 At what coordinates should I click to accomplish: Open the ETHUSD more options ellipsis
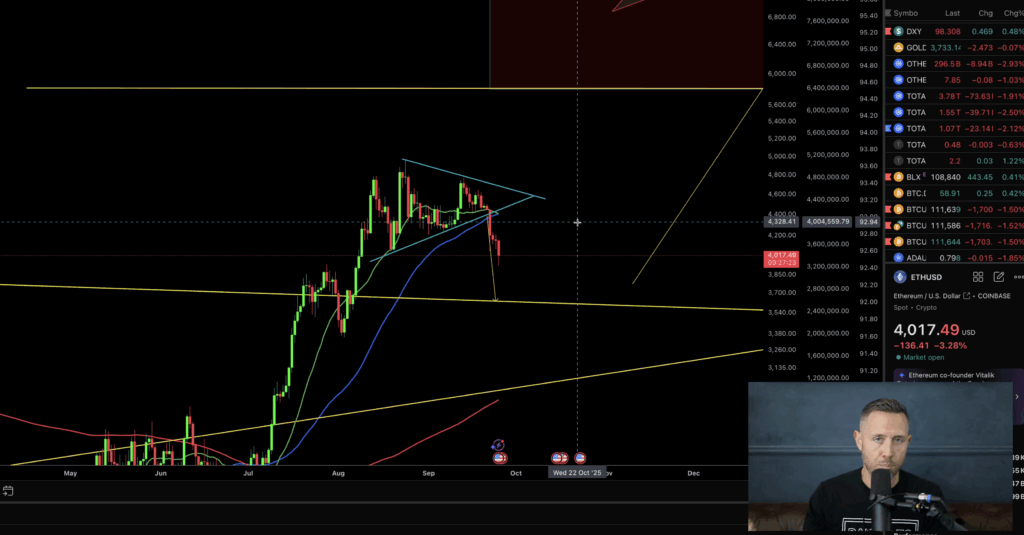pos(1018,277)
